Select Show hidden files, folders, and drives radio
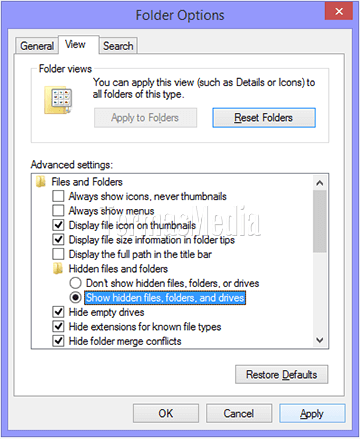The width and height of the screenshot is (360, 439). click(x=76, y=297)
